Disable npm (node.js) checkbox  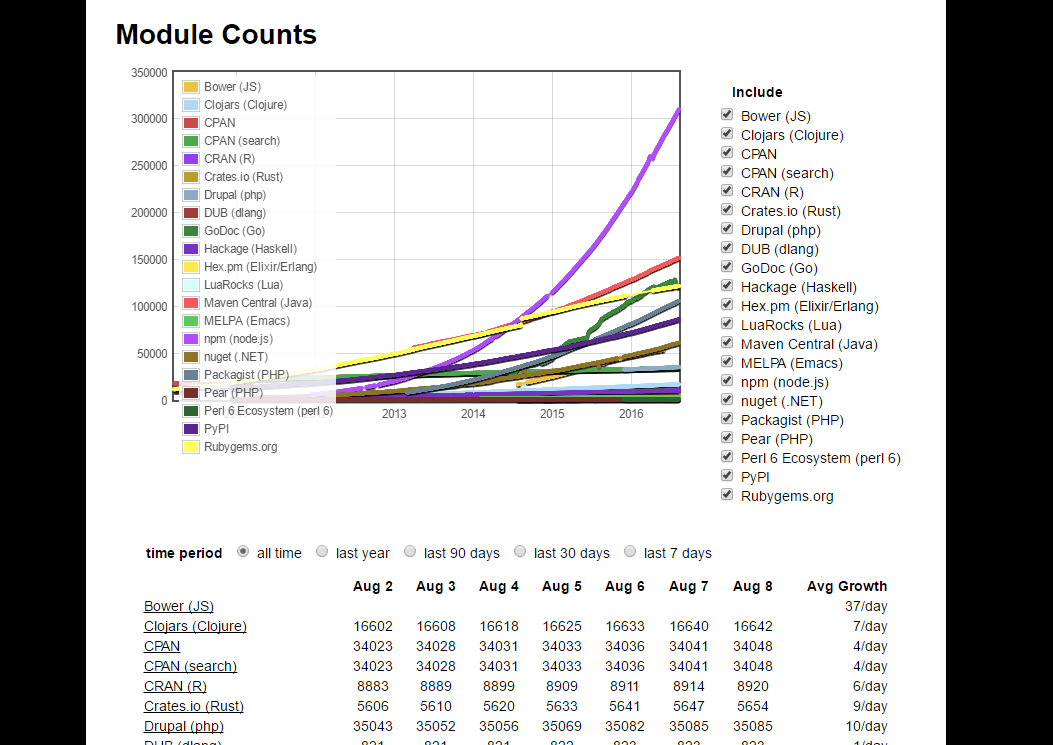(x=727, y=380)
